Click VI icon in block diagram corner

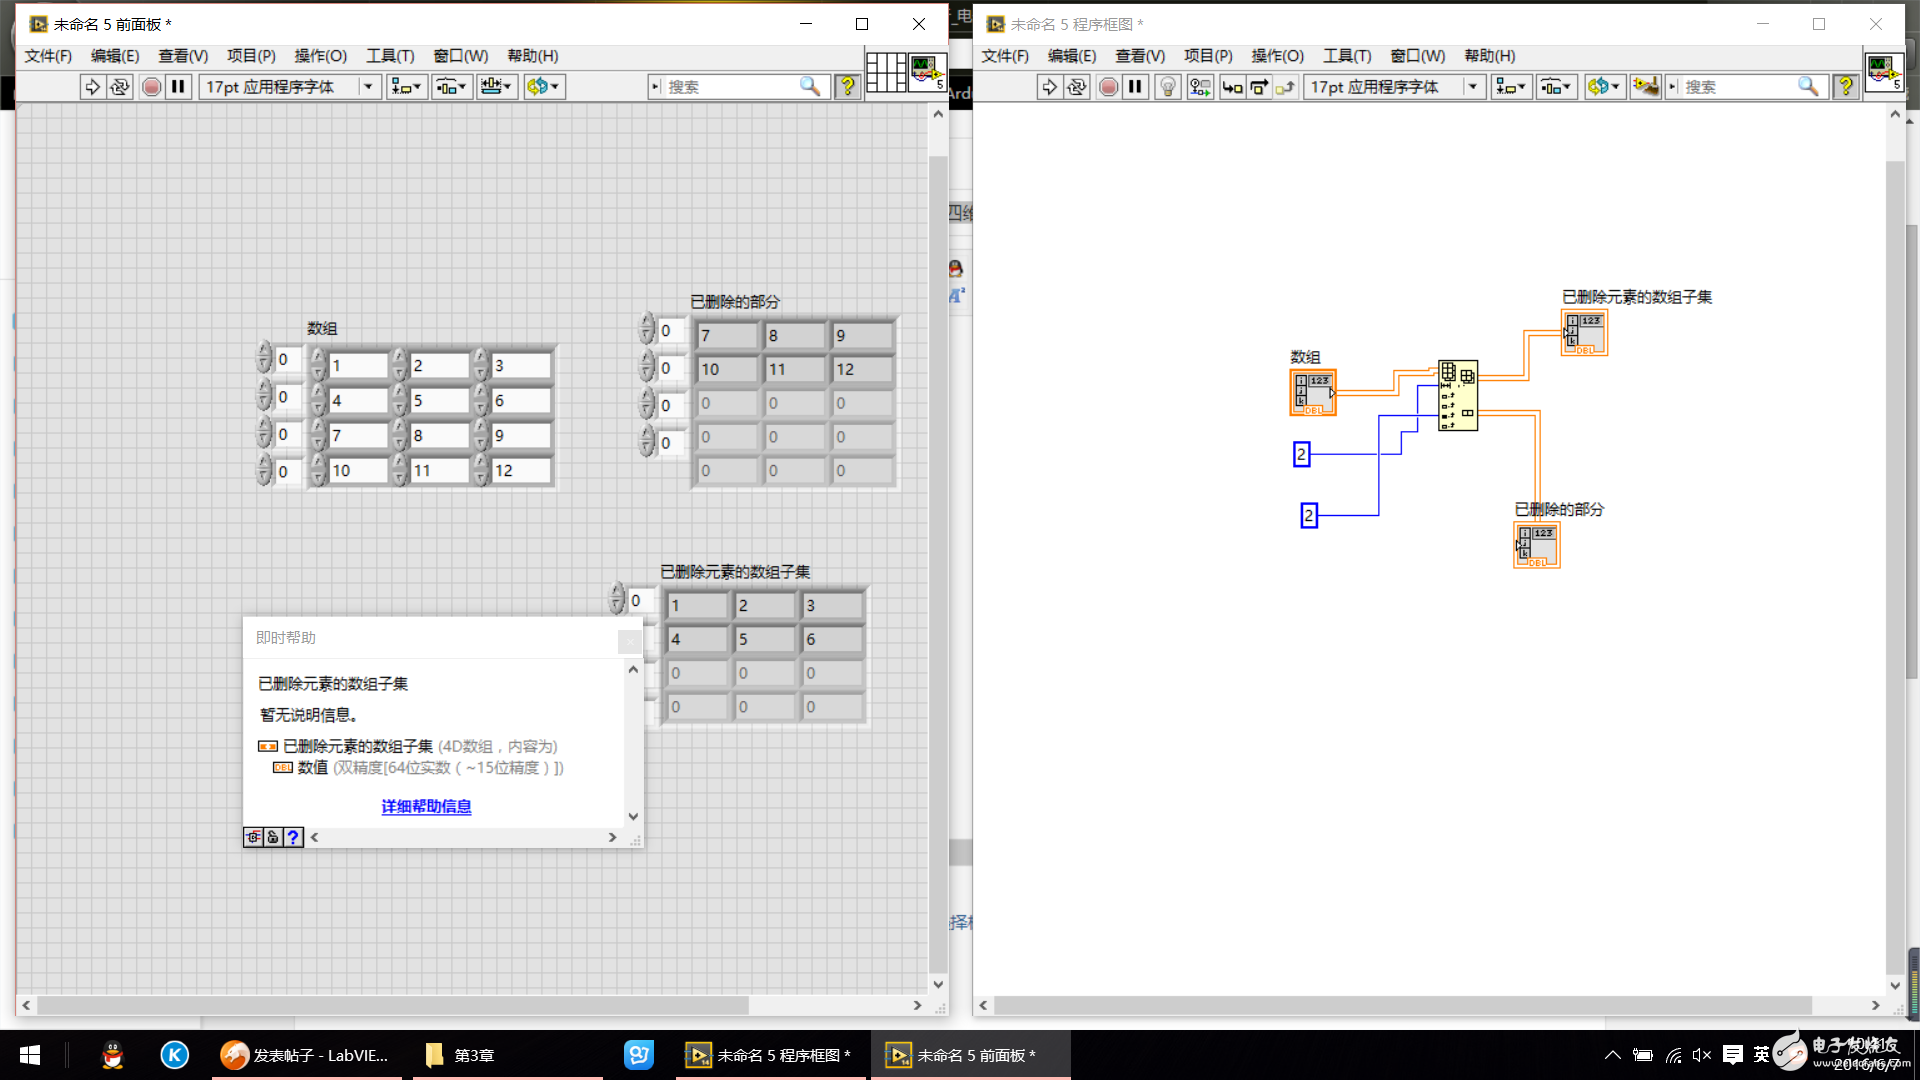[x=1885, y=72]
